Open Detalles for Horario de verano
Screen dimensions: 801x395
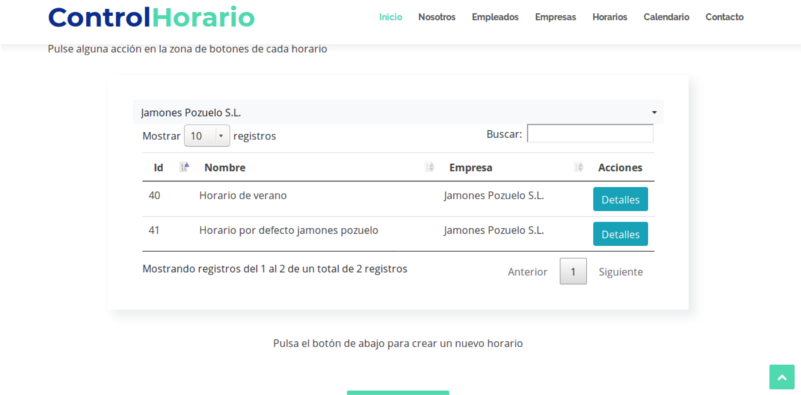(x=620, y=199)
